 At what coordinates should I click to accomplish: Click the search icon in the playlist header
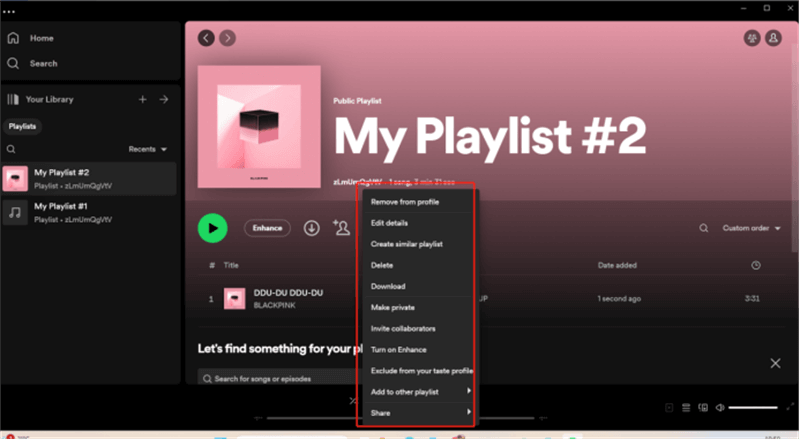pos(703,228)
